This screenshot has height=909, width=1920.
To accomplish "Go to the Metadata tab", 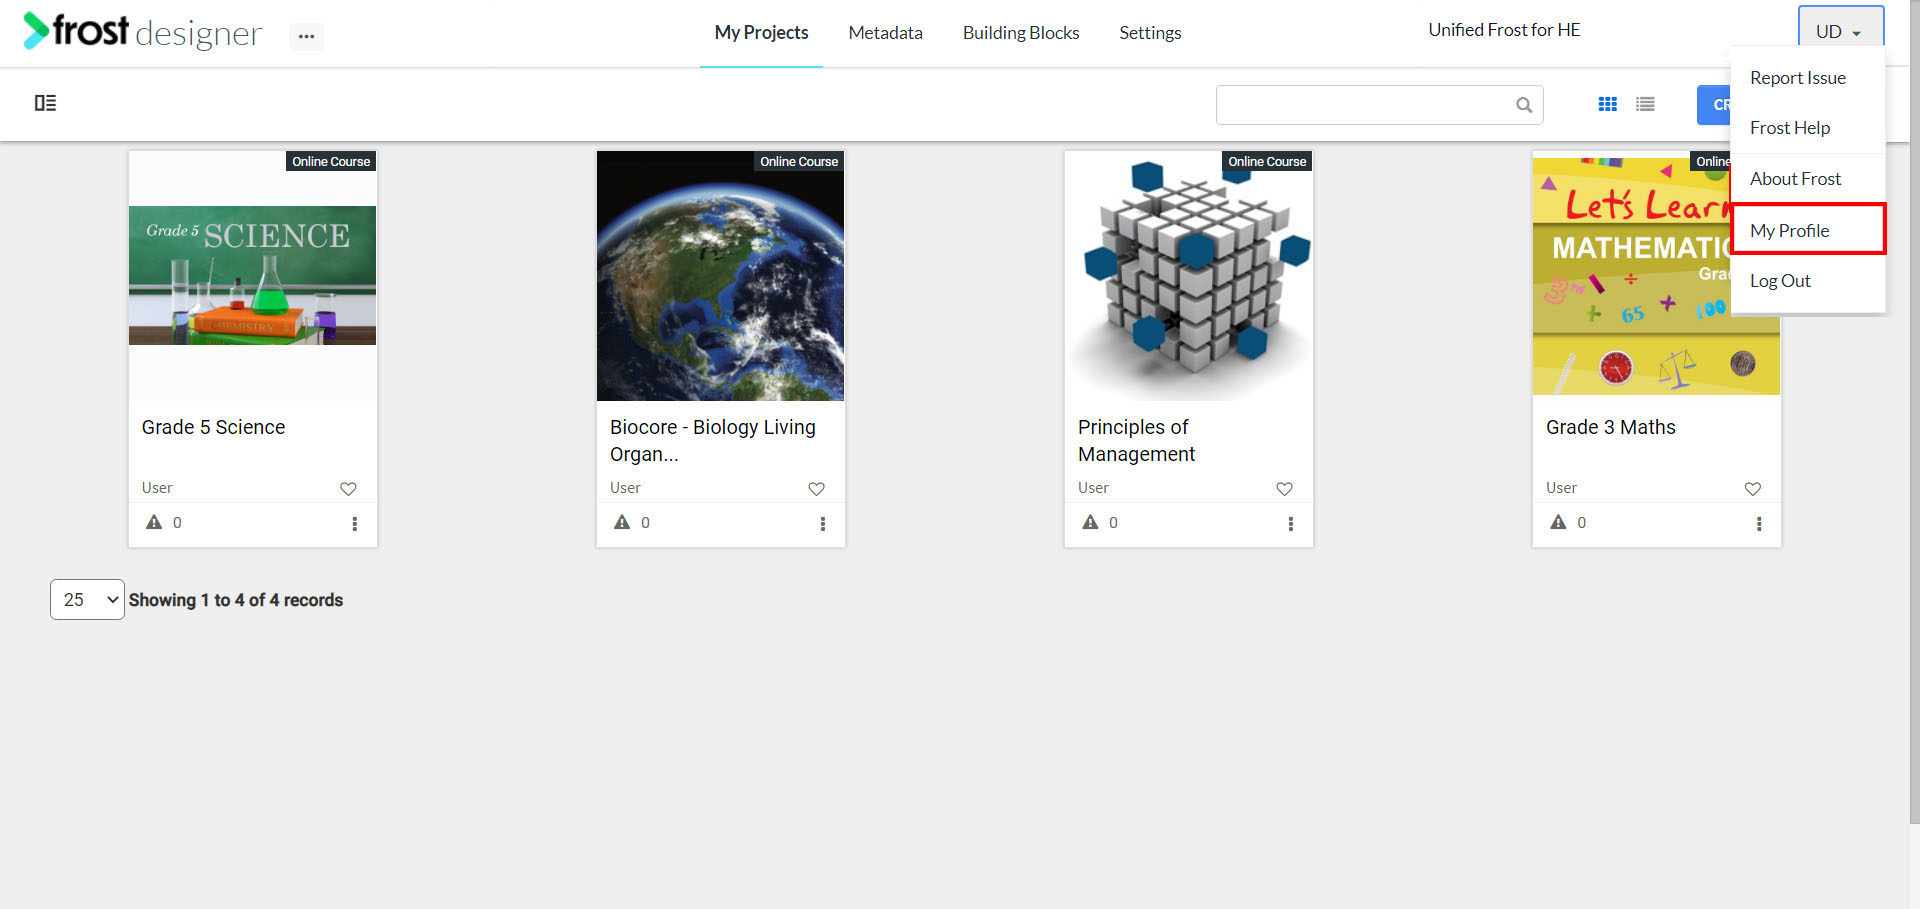I will coord(885,33).
